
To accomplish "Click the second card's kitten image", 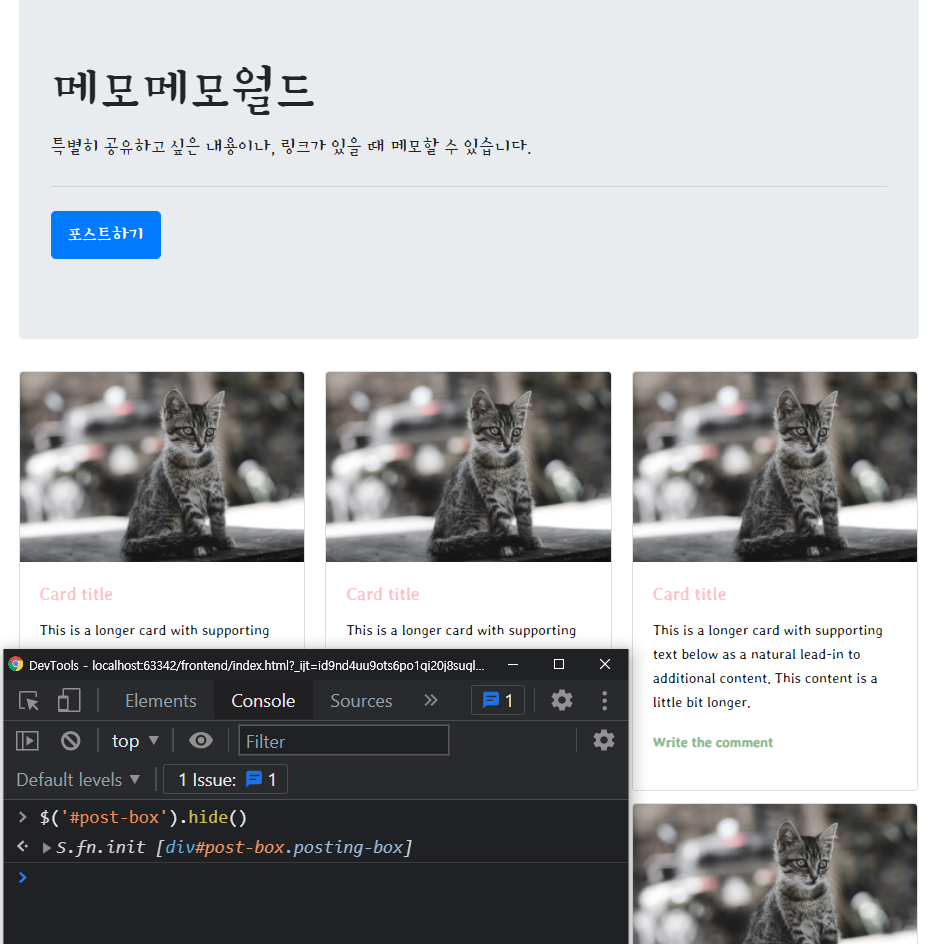I will coord(468,467).
